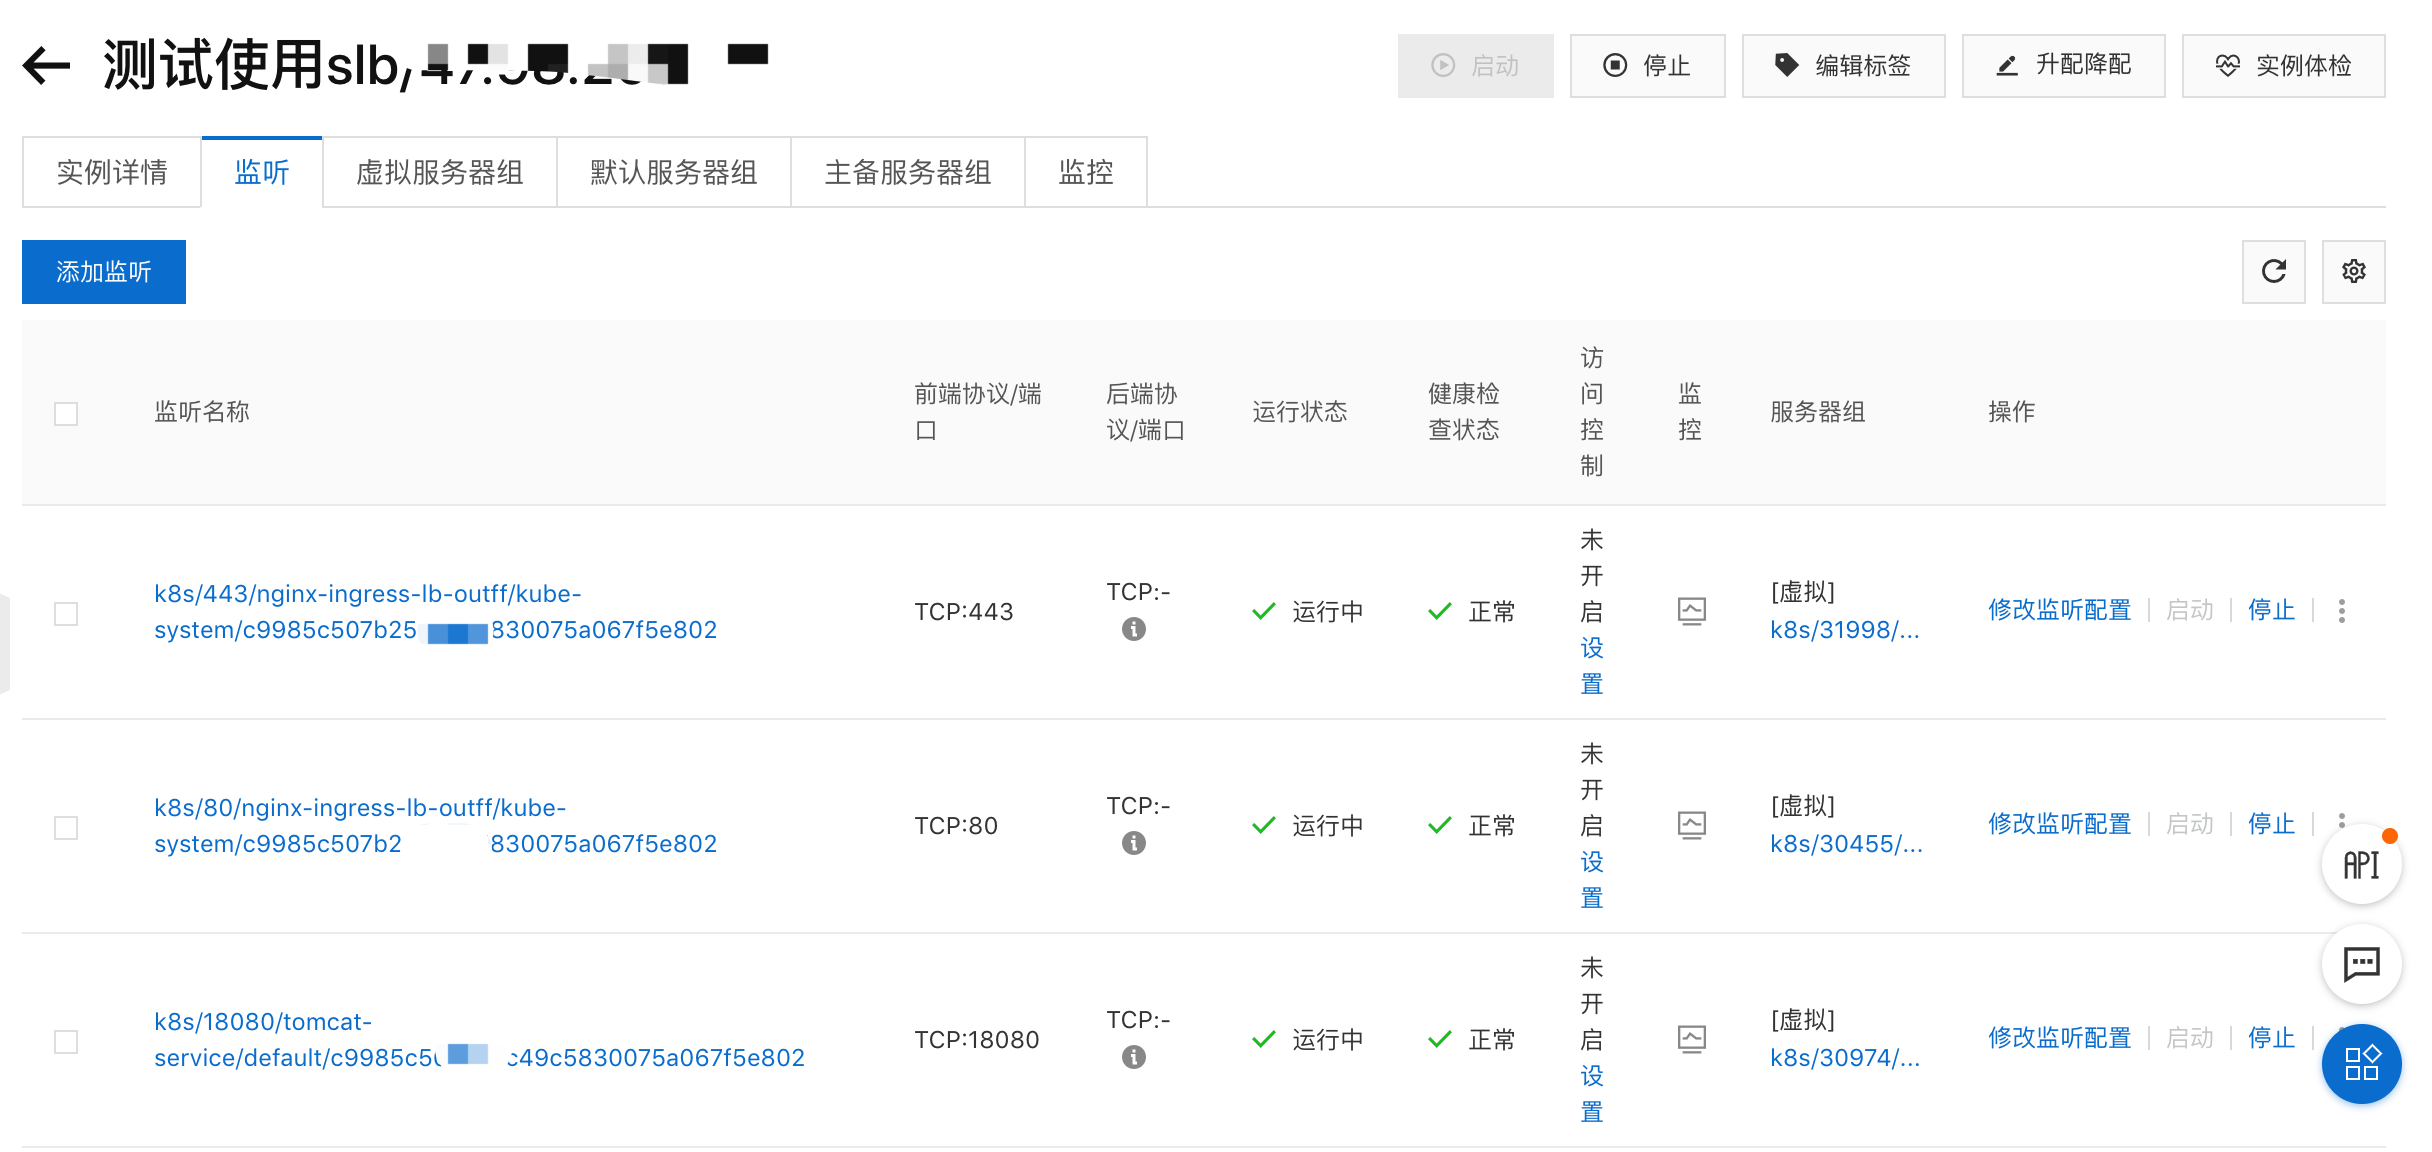
Task: Click the 添加监听 button
Action: [104, 271]
